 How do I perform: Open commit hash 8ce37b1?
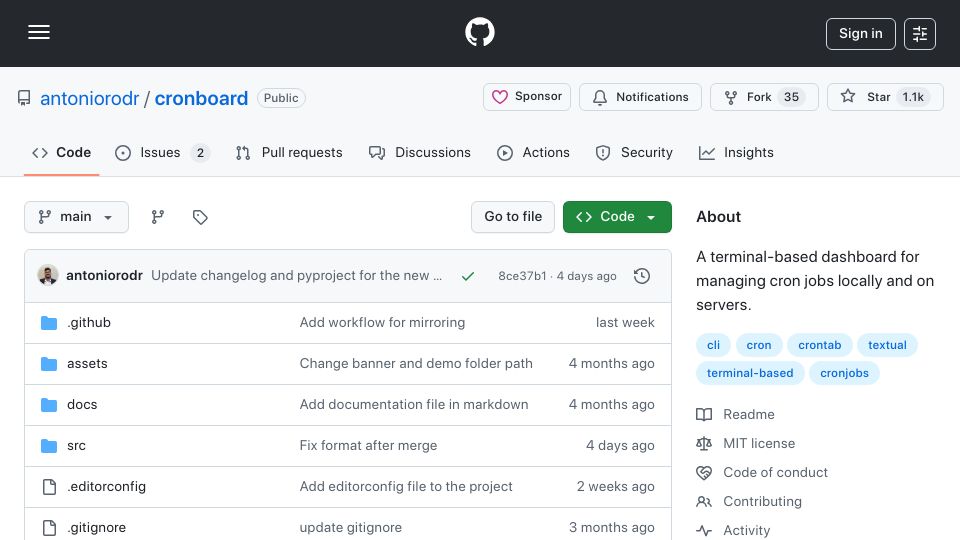point(522,276)
